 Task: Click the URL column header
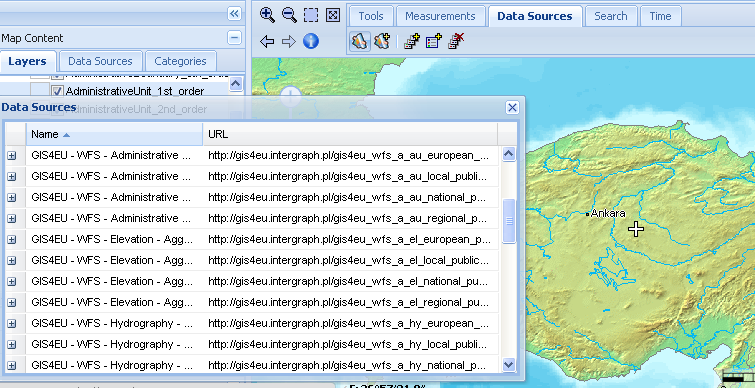350,134
